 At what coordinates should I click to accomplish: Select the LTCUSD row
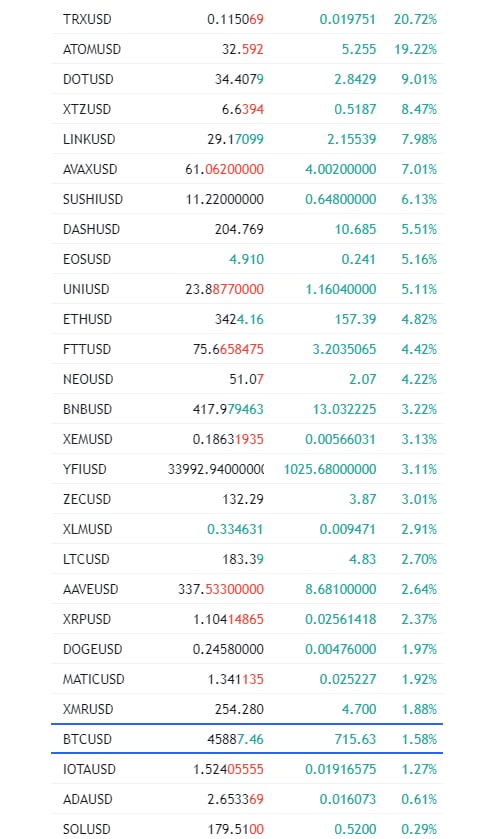click(x=247, y=559)
